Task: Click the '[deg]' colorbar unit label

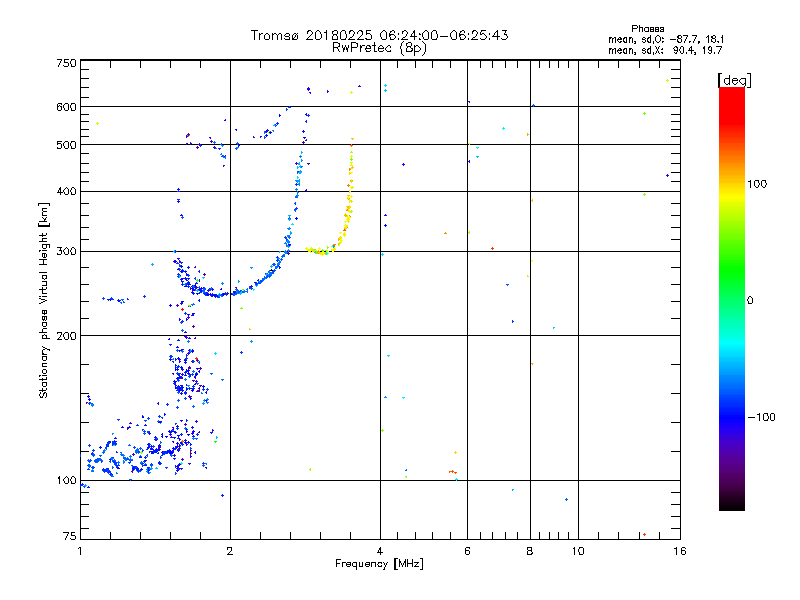Action: [734, 80]
